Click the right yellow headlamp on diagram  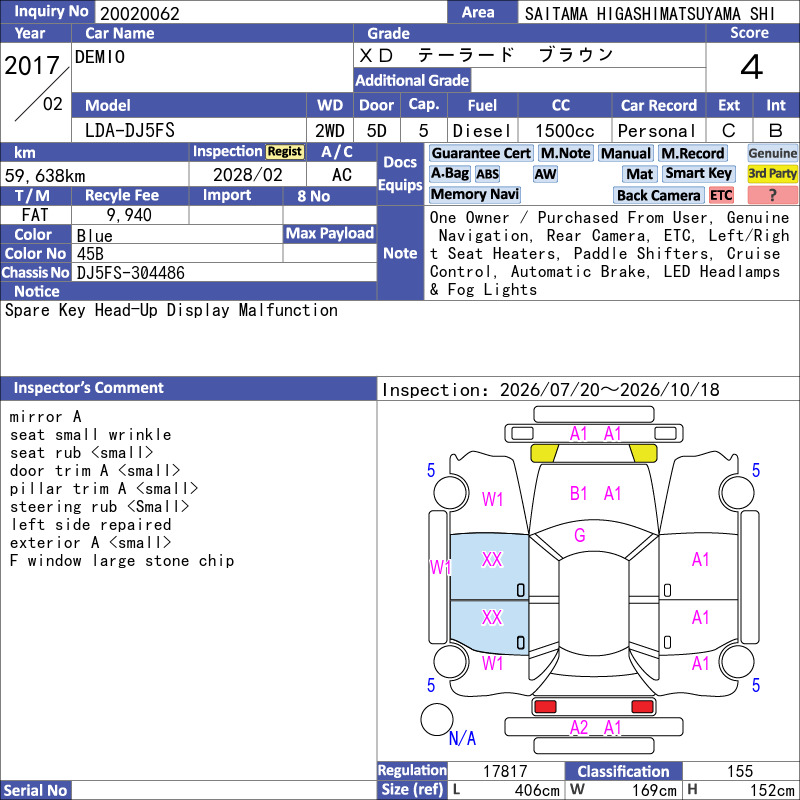click(643, 453)
